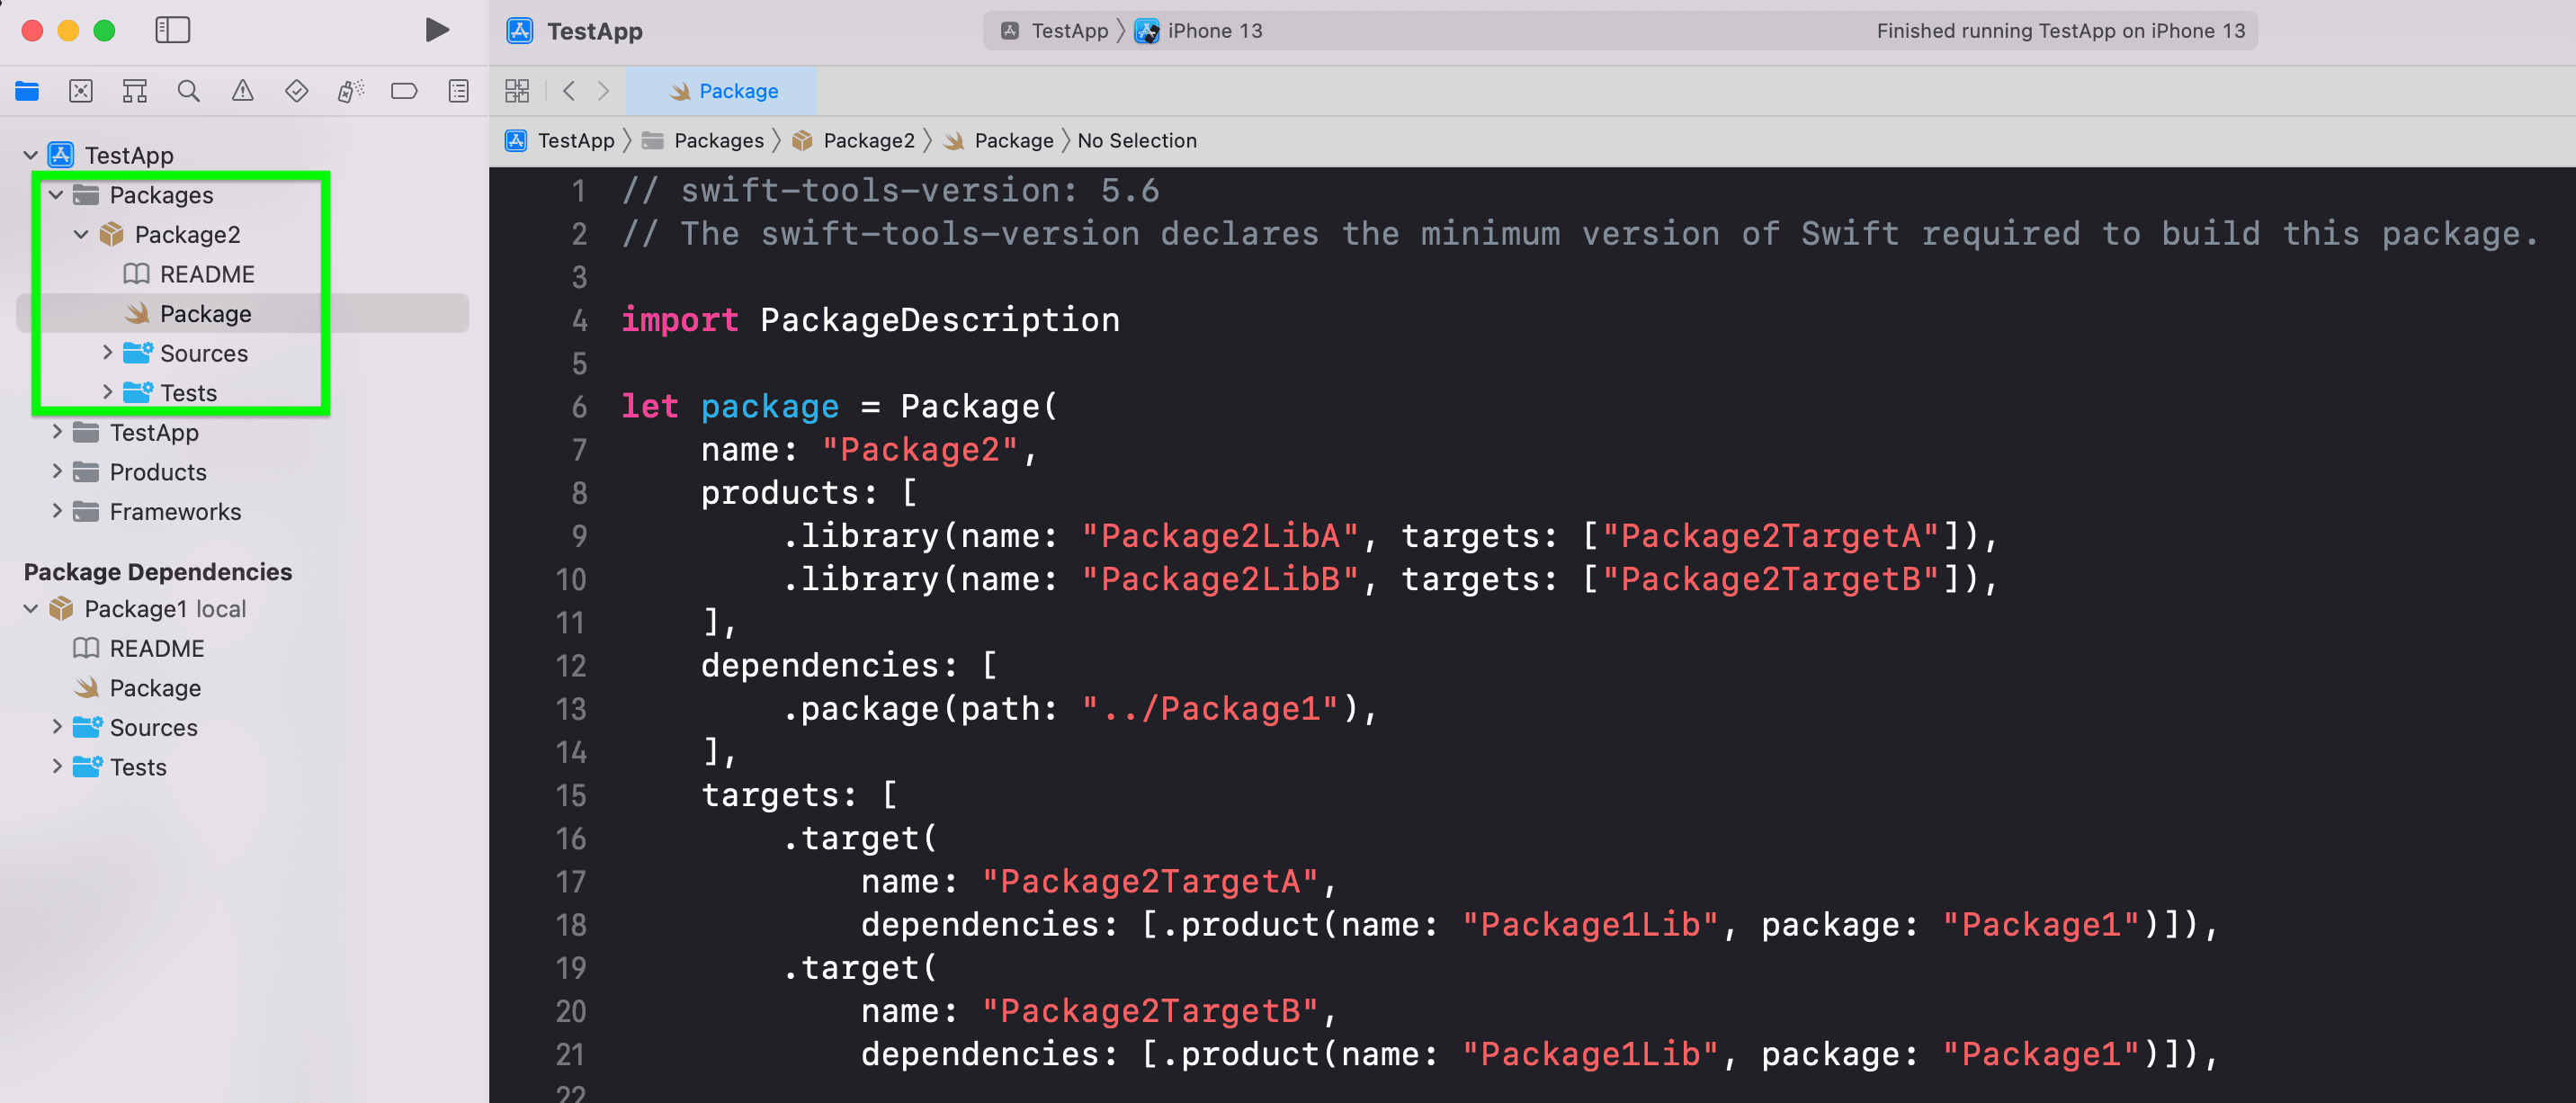Click Packages in the breadcrumb jump bar
Viewport: 2576px width, 1103px height.
point(718,140)
